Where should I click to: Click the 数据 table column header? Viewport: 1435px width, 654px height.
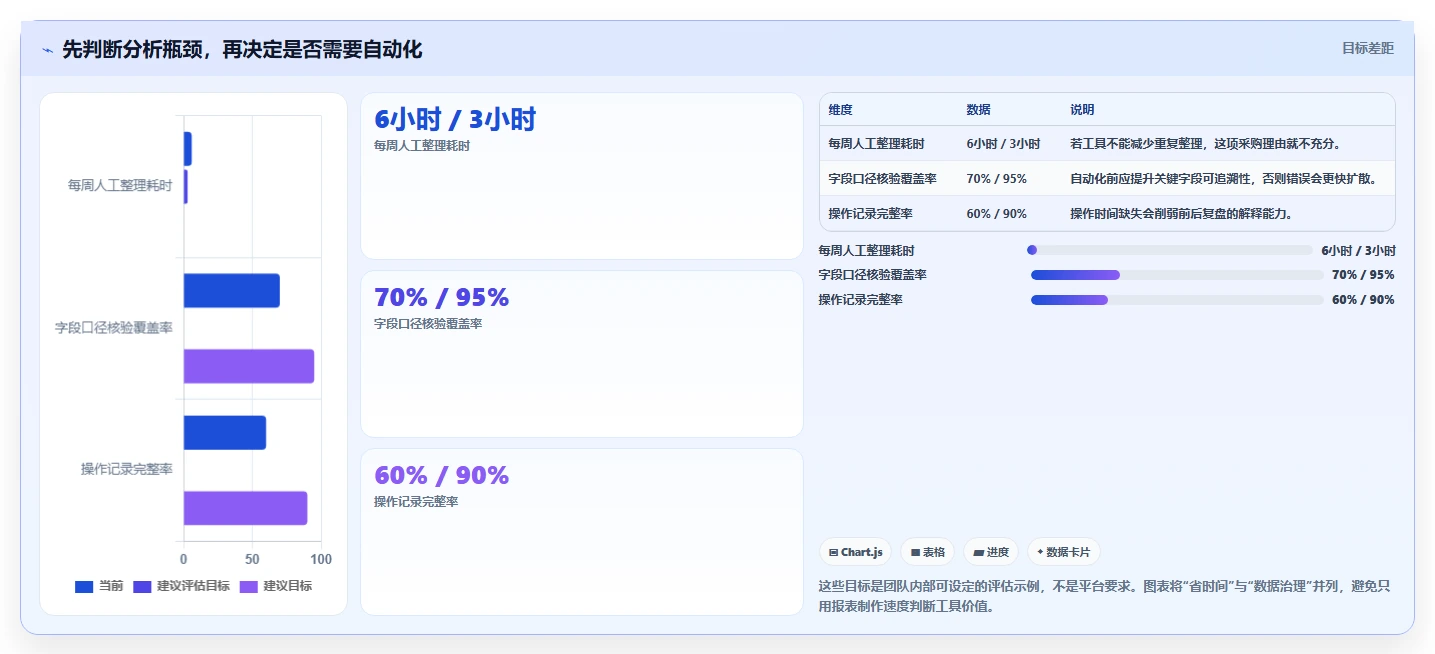click(x=978, y=110)
